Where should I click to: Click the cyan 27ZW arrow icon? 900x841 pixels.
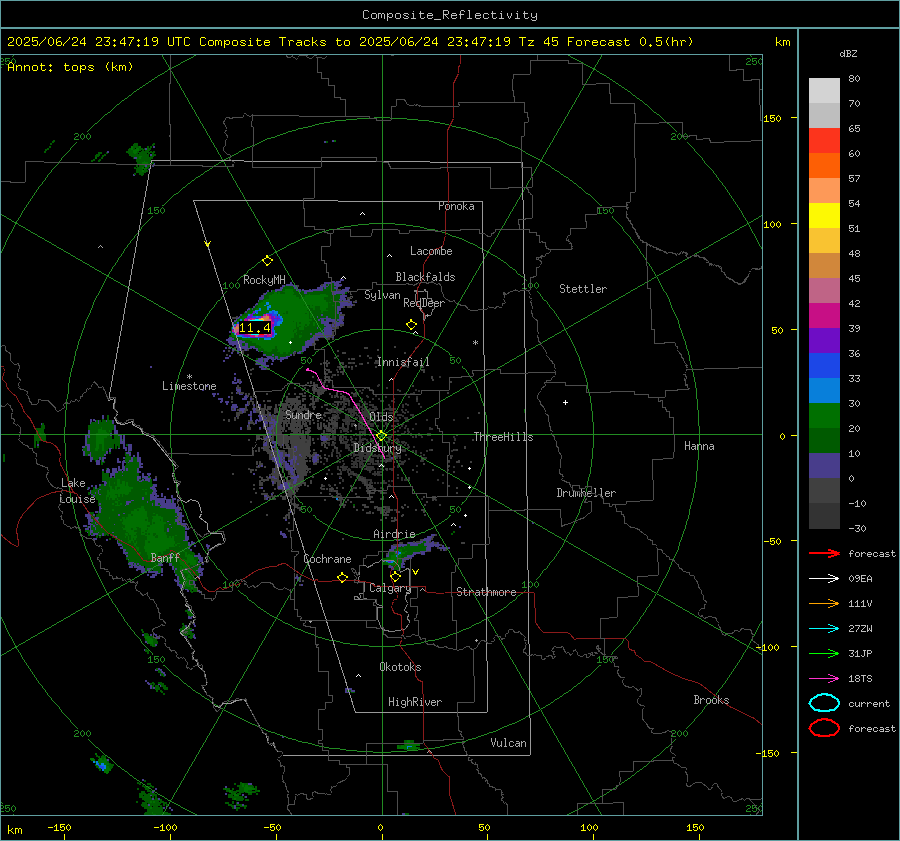824,629
